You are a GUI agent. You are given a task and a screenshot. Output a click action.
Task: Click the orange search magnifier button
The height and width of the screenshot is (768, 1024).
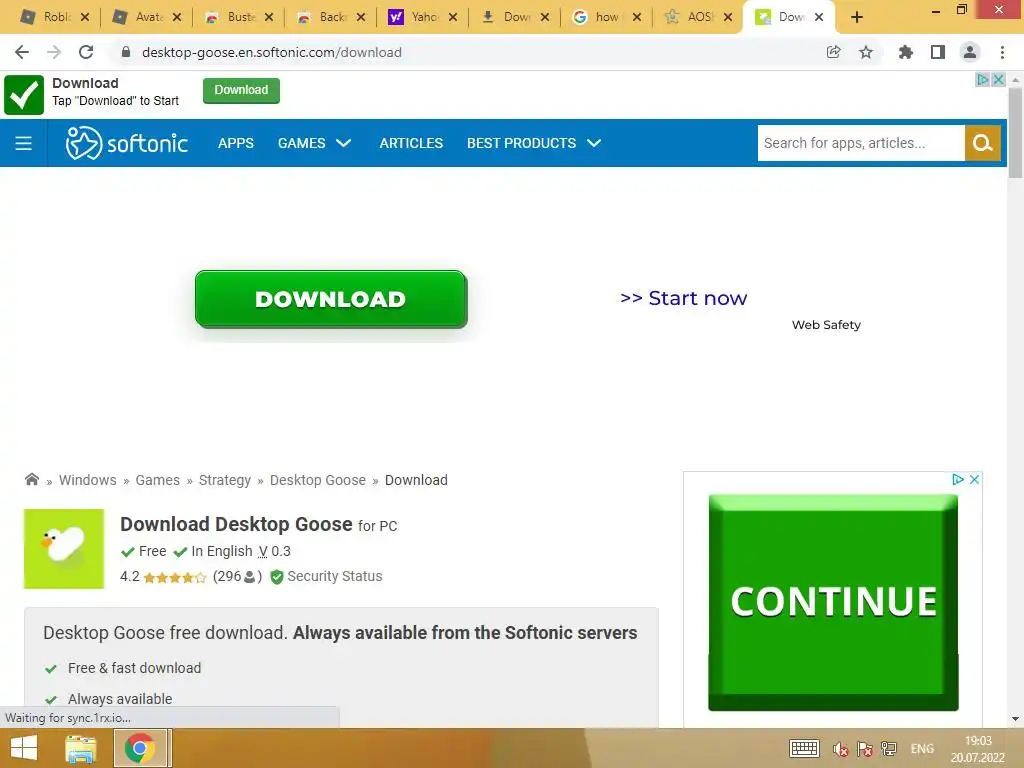tap(983, 143)
